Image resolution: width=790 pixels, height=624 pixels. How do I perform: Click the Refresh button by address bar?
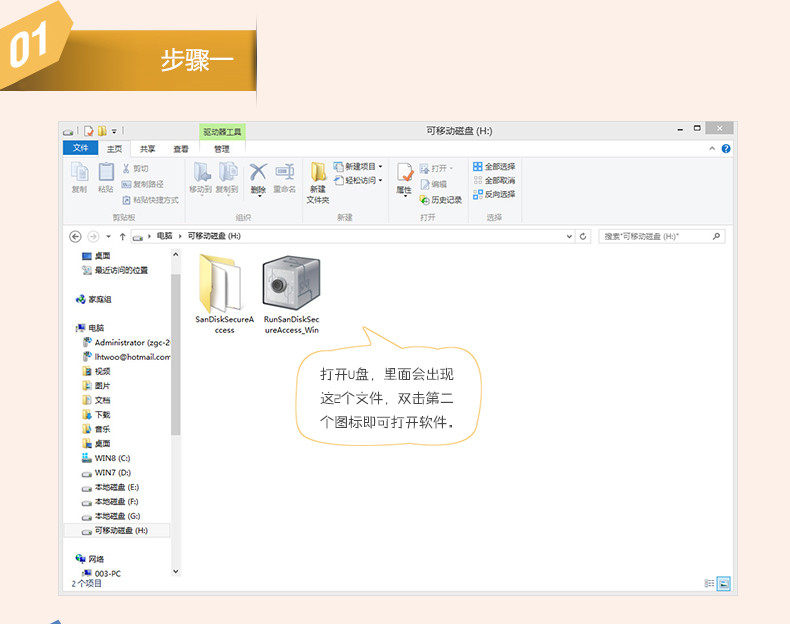(x=583, y=236)
